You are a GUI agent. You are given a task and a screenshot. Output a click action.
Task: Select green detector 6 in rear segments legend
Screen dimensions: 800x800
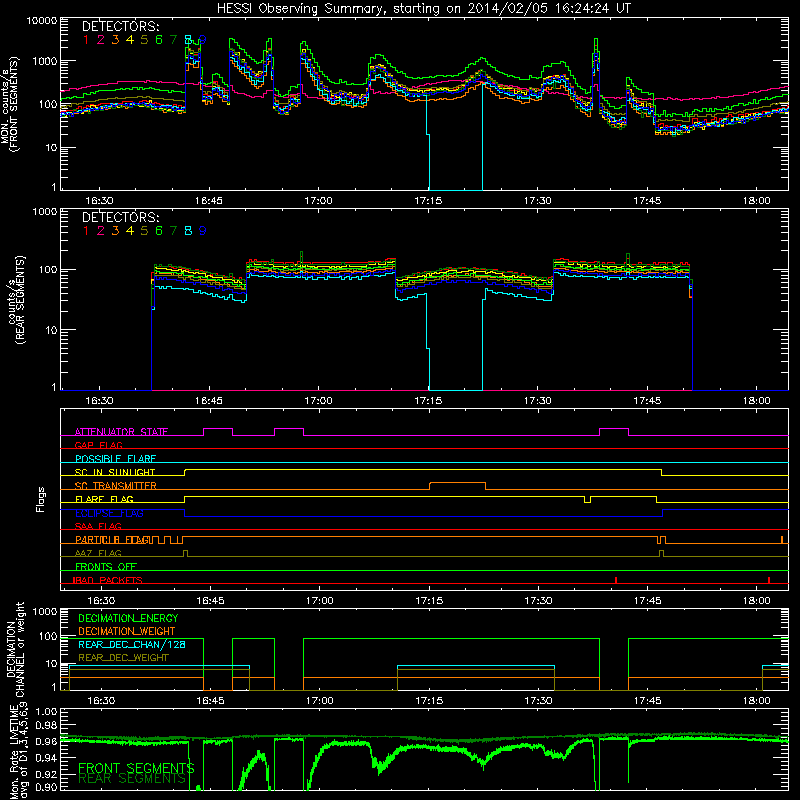(159, 231)
